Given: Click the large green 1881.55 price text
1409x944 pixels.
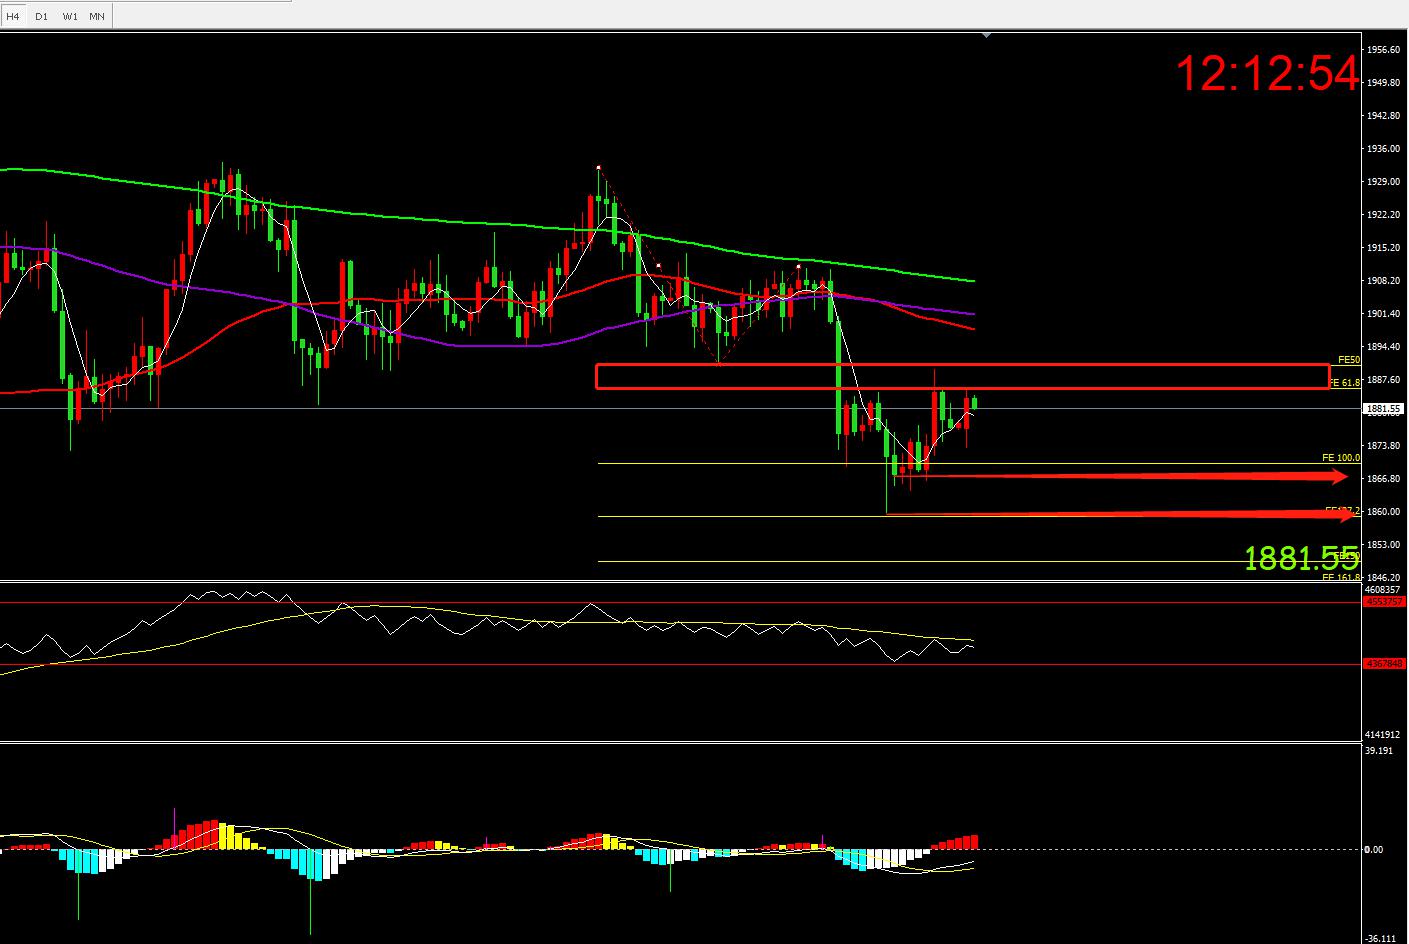Looking at the screenshot, I should pos(1302,558).
